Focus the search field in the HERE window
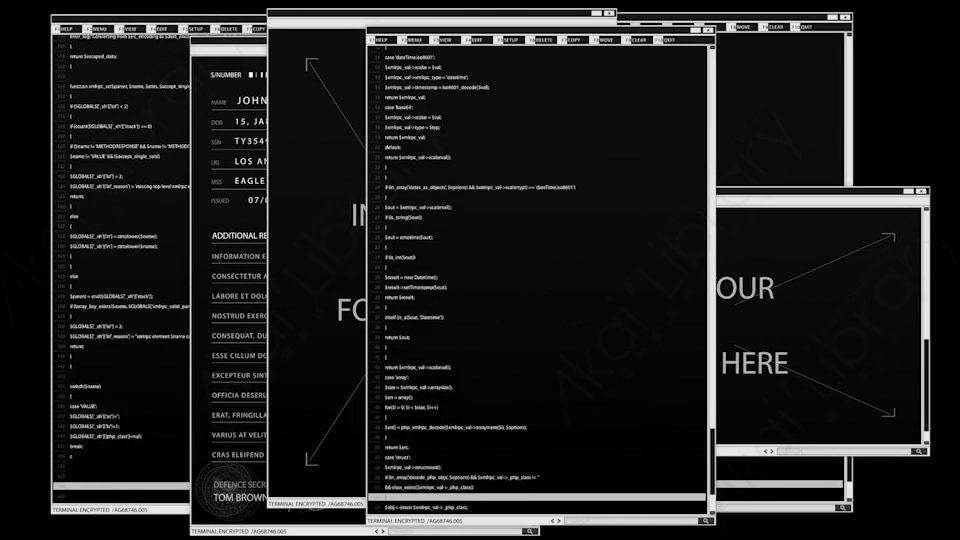Image resolution: width=960 pixels, height=540 pixels. 843,451
